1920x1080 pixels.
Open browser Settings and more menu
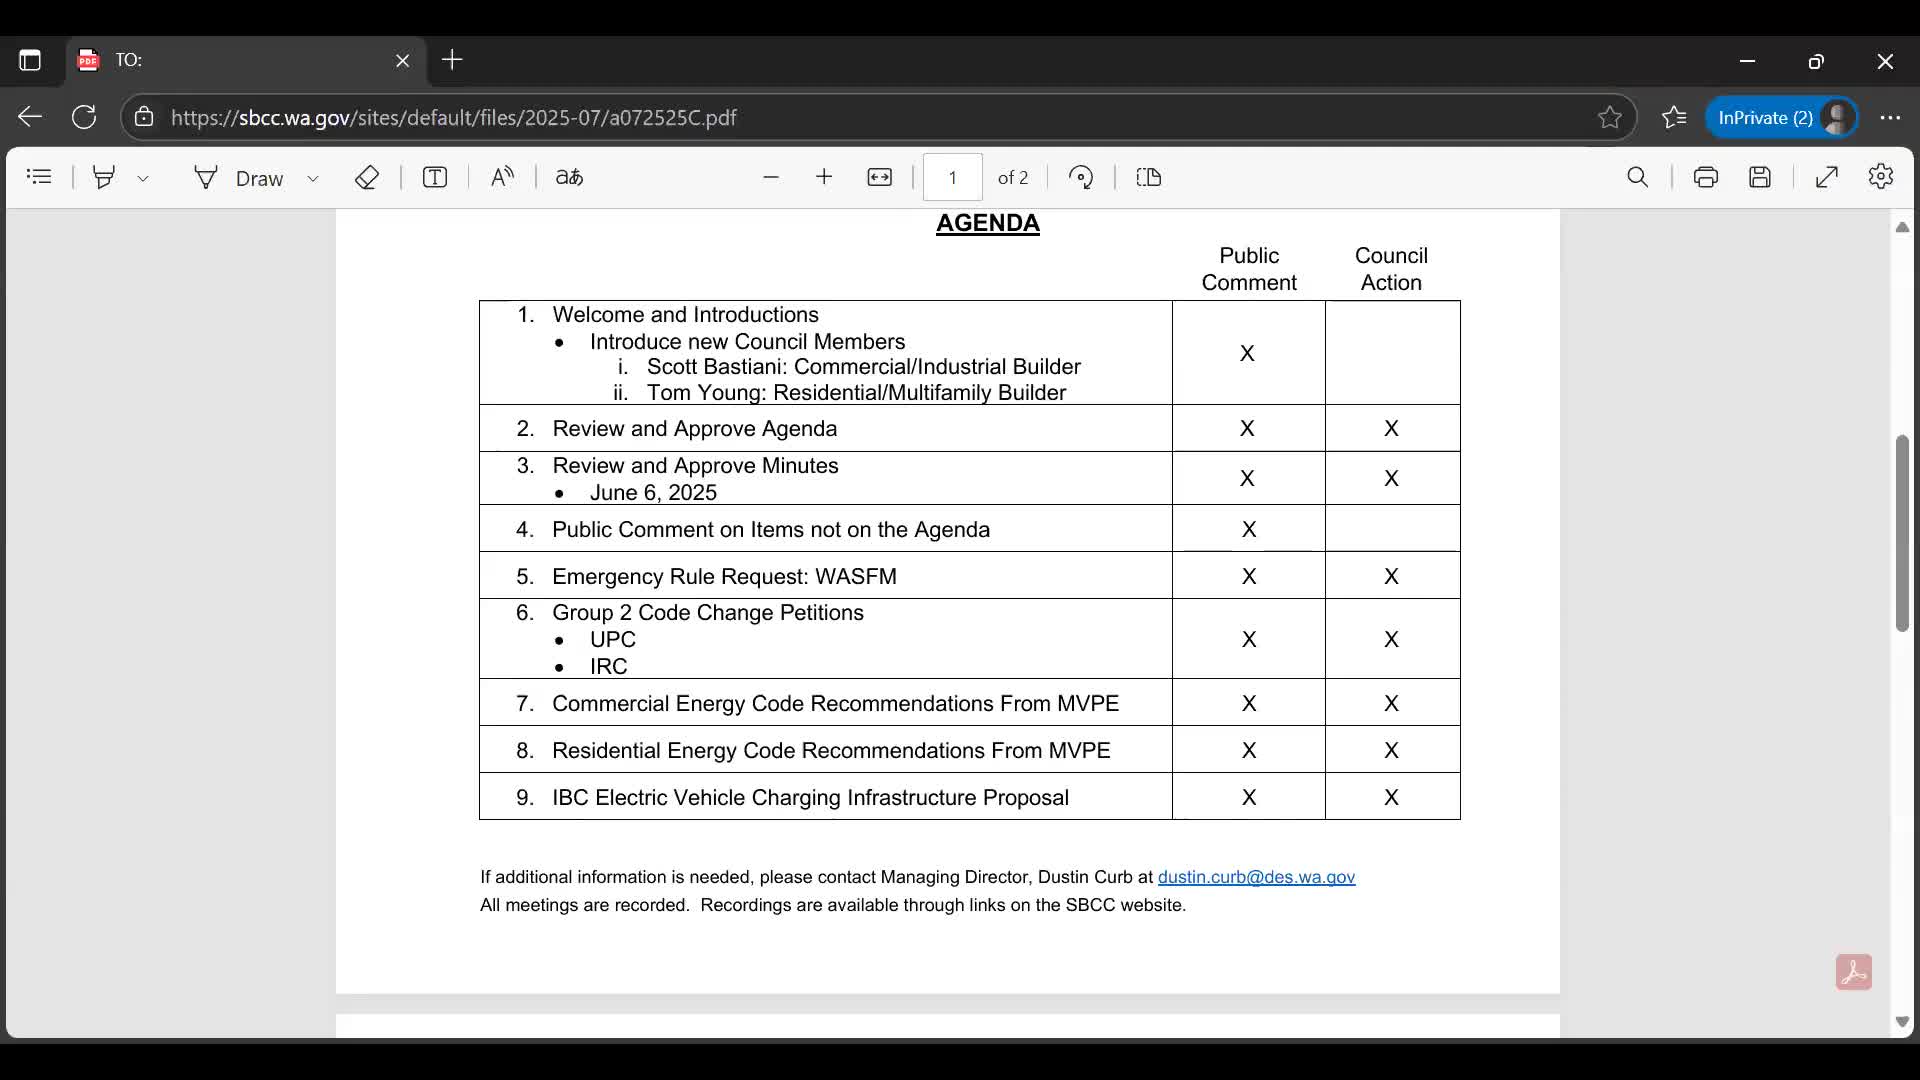(x=1890, y=117)
